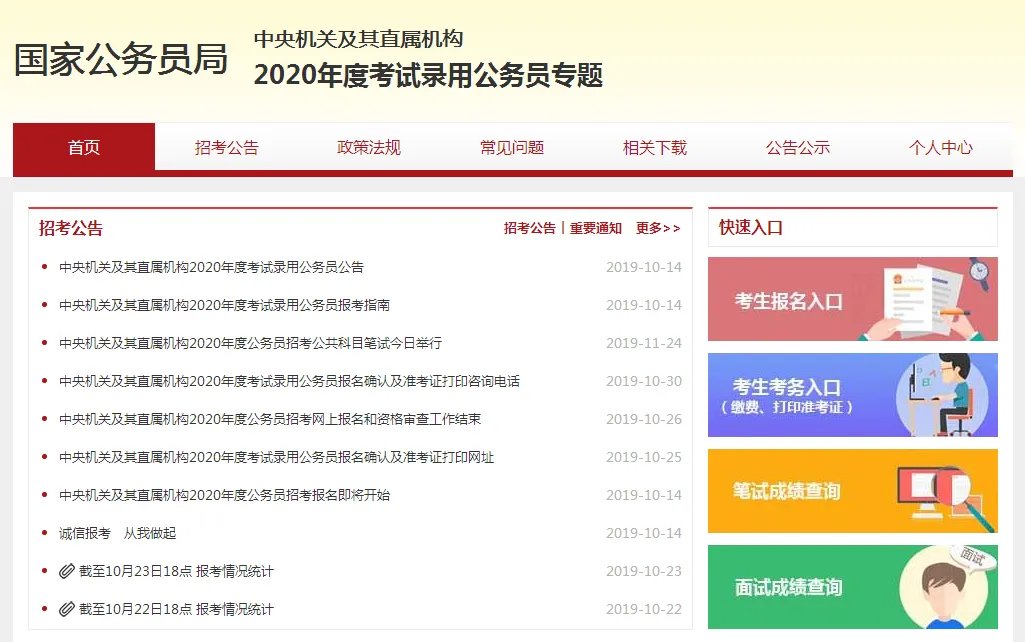Switch to the 招考公告 tab
This screenshot has height=642, width=1025.
226,147
